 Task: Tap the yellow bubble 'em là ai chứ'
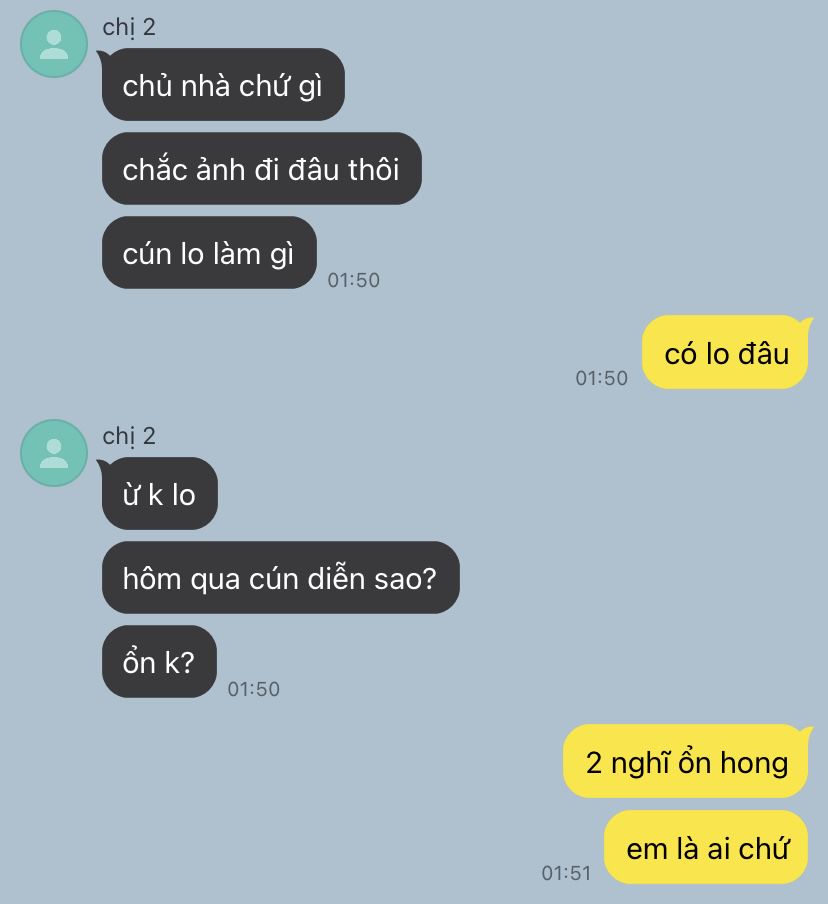click(x=706, y=848)
